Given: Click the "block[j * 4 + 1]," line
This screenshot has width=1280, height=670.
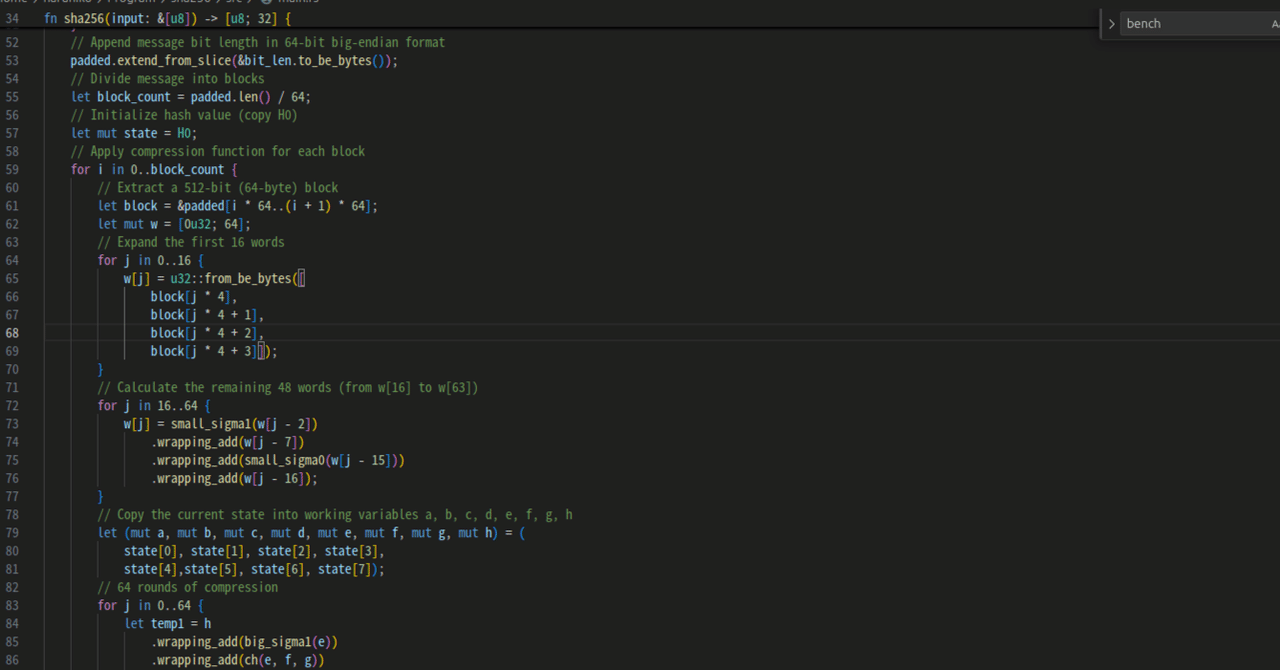Looking at the screenshot, I should [207, 315].
